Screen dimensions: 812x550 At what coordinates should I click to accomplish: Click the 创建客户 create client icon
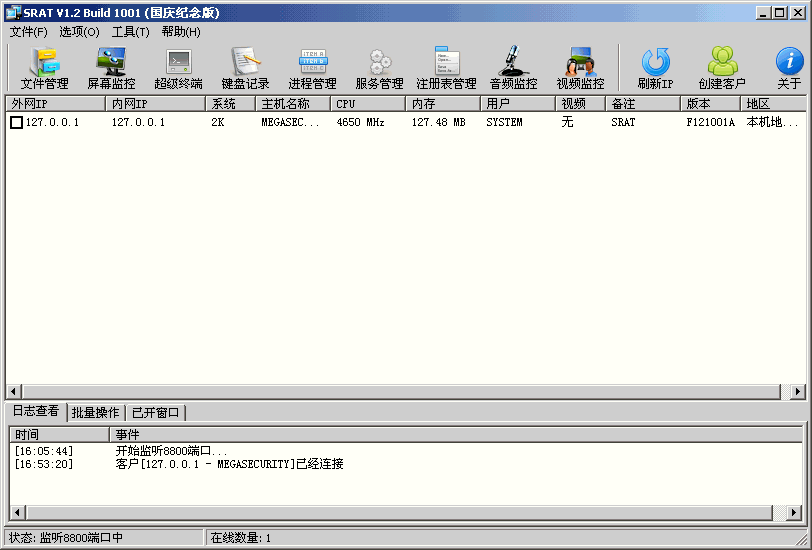(722, 68)
